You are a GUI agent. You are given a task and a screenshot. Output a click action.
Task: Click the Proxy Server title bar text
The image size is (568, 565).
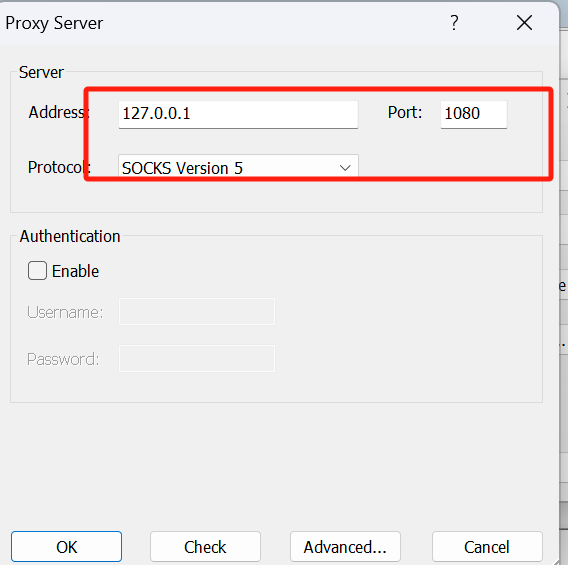pyautogui.click(x=54, y=24)
